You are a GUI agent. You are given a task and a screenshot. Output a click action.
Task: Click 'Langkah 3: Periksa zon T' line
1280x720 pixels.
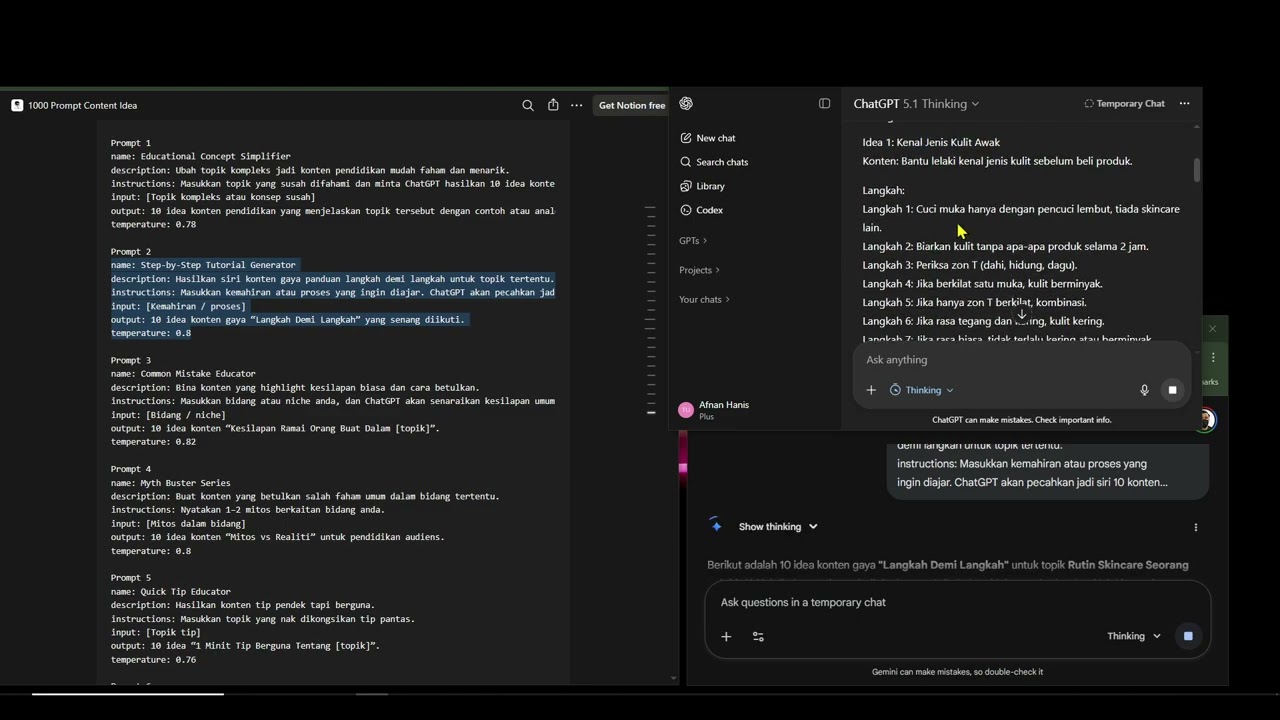pos(970,265)
